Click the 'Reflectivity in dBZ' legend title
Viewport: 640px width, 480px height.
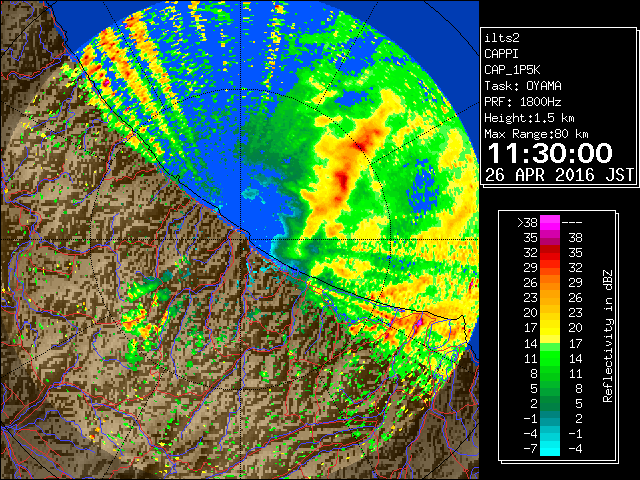pyautogui.click(x=608, y=336)
